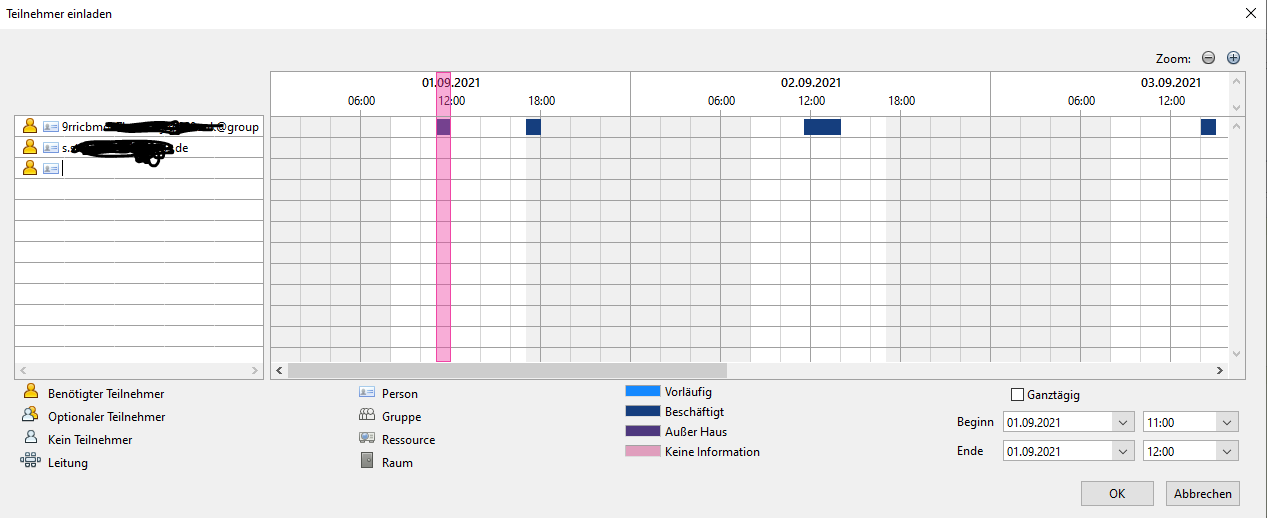The width and height of the screenshot is (1267, 518).
Task: Open the Ende time dropdown showing 12:00
Action: (x=1228, y=451)
